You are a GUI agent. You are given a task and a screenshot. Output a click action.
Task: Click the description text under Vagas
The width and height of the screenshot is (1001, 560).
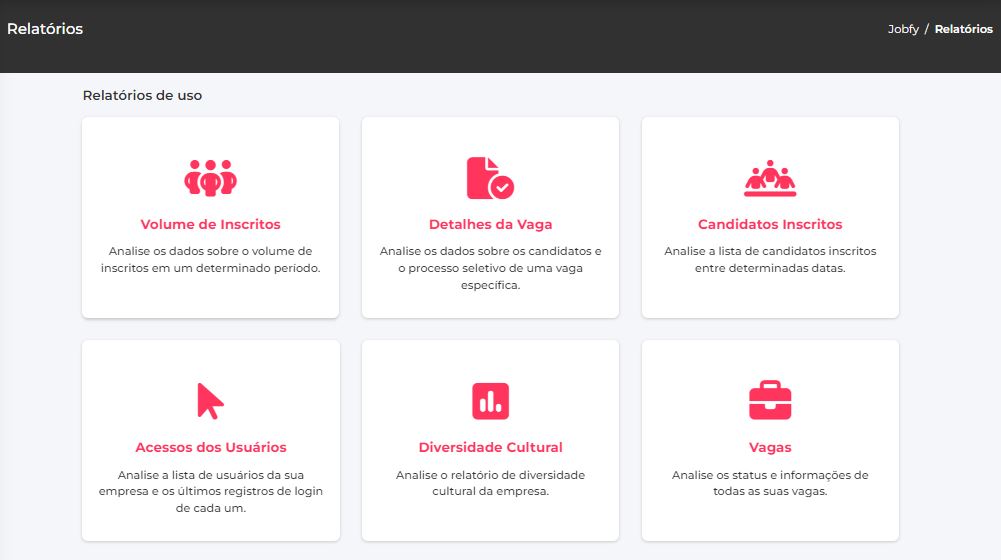pyautogui.click(x=770, y=483)
